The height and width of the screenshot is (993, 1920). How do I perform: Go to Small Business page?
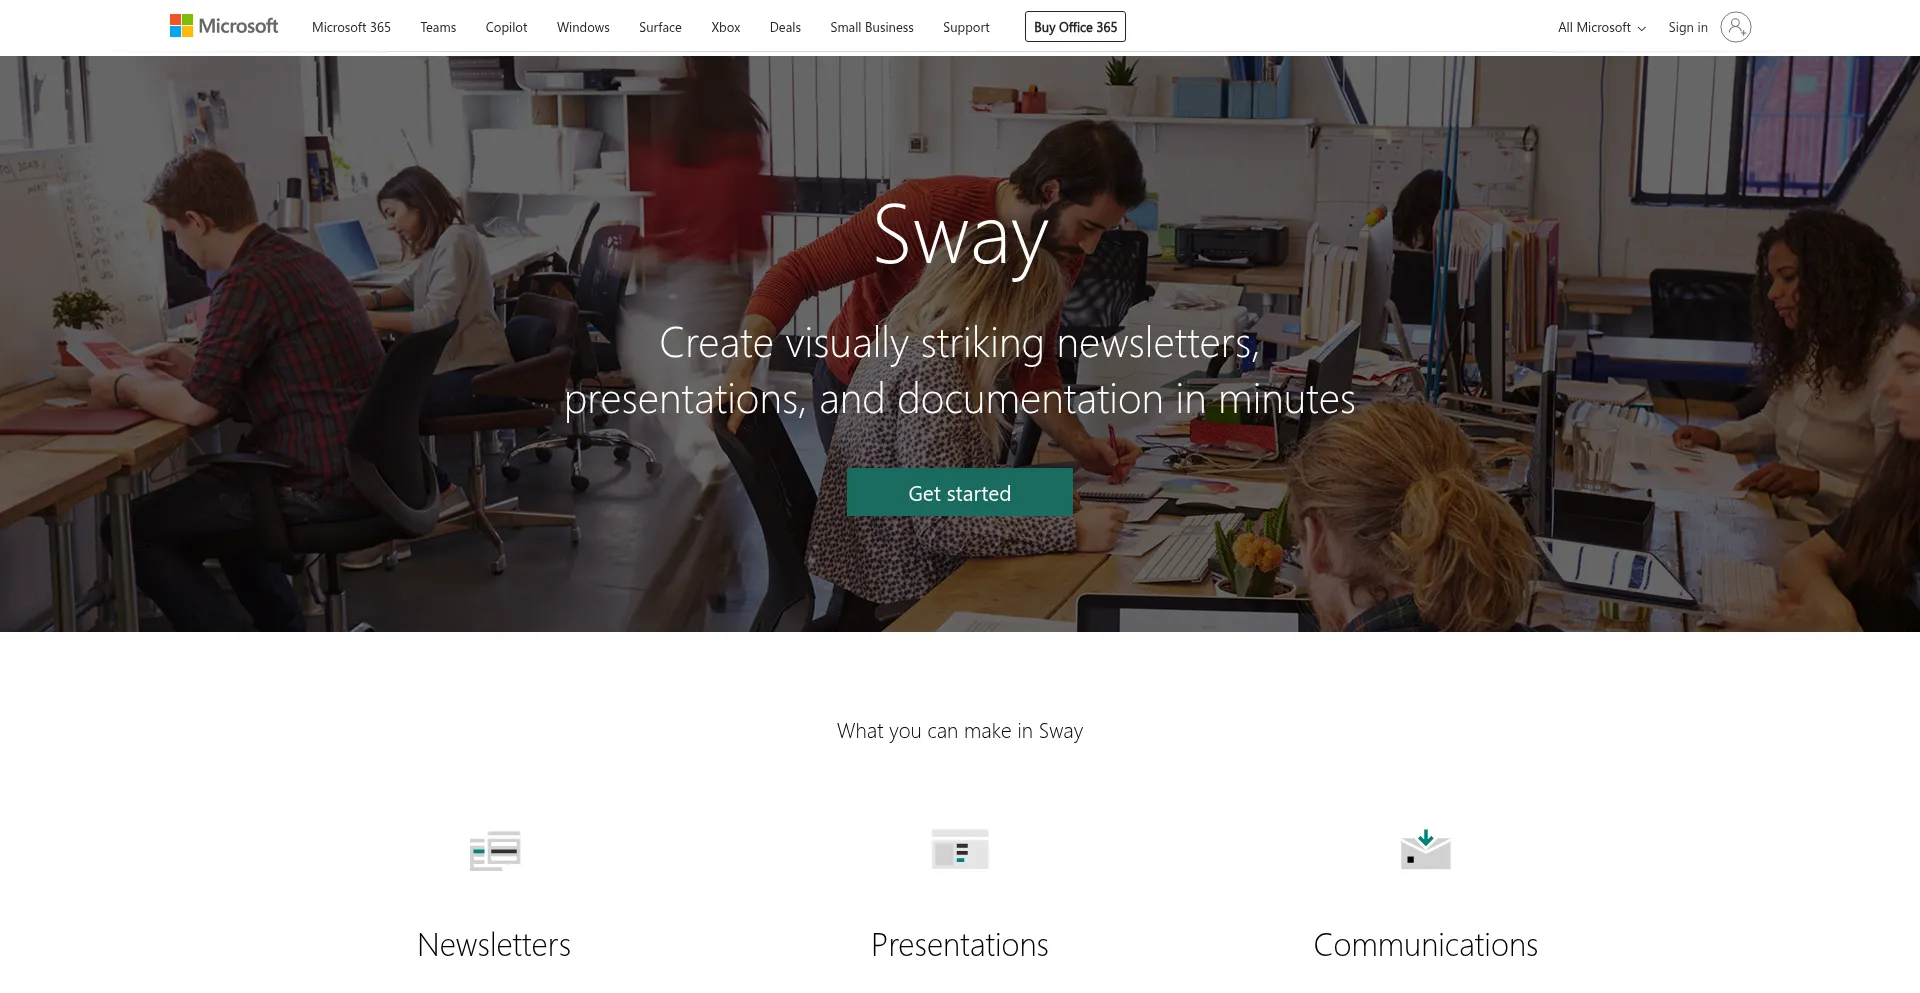[x=872, y=27]
